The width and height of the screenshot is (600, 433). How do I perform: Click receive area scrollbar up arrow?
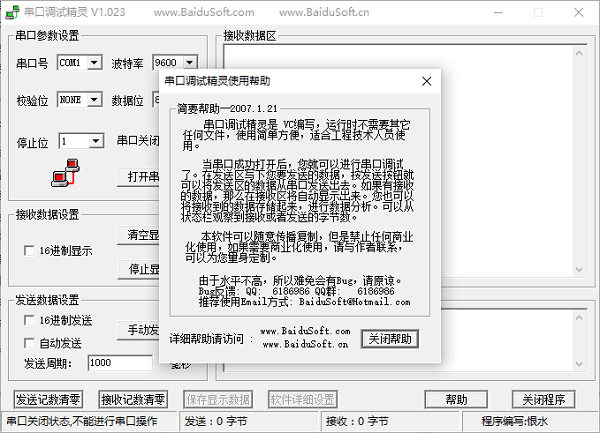point(579,53)
